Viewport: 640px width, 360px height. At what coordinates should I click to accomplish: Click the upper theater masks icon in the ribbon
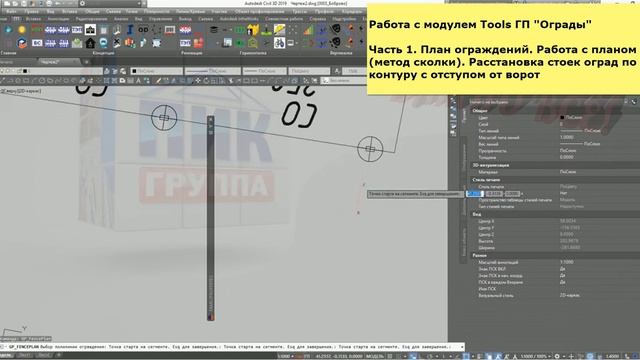pos(336,29)
